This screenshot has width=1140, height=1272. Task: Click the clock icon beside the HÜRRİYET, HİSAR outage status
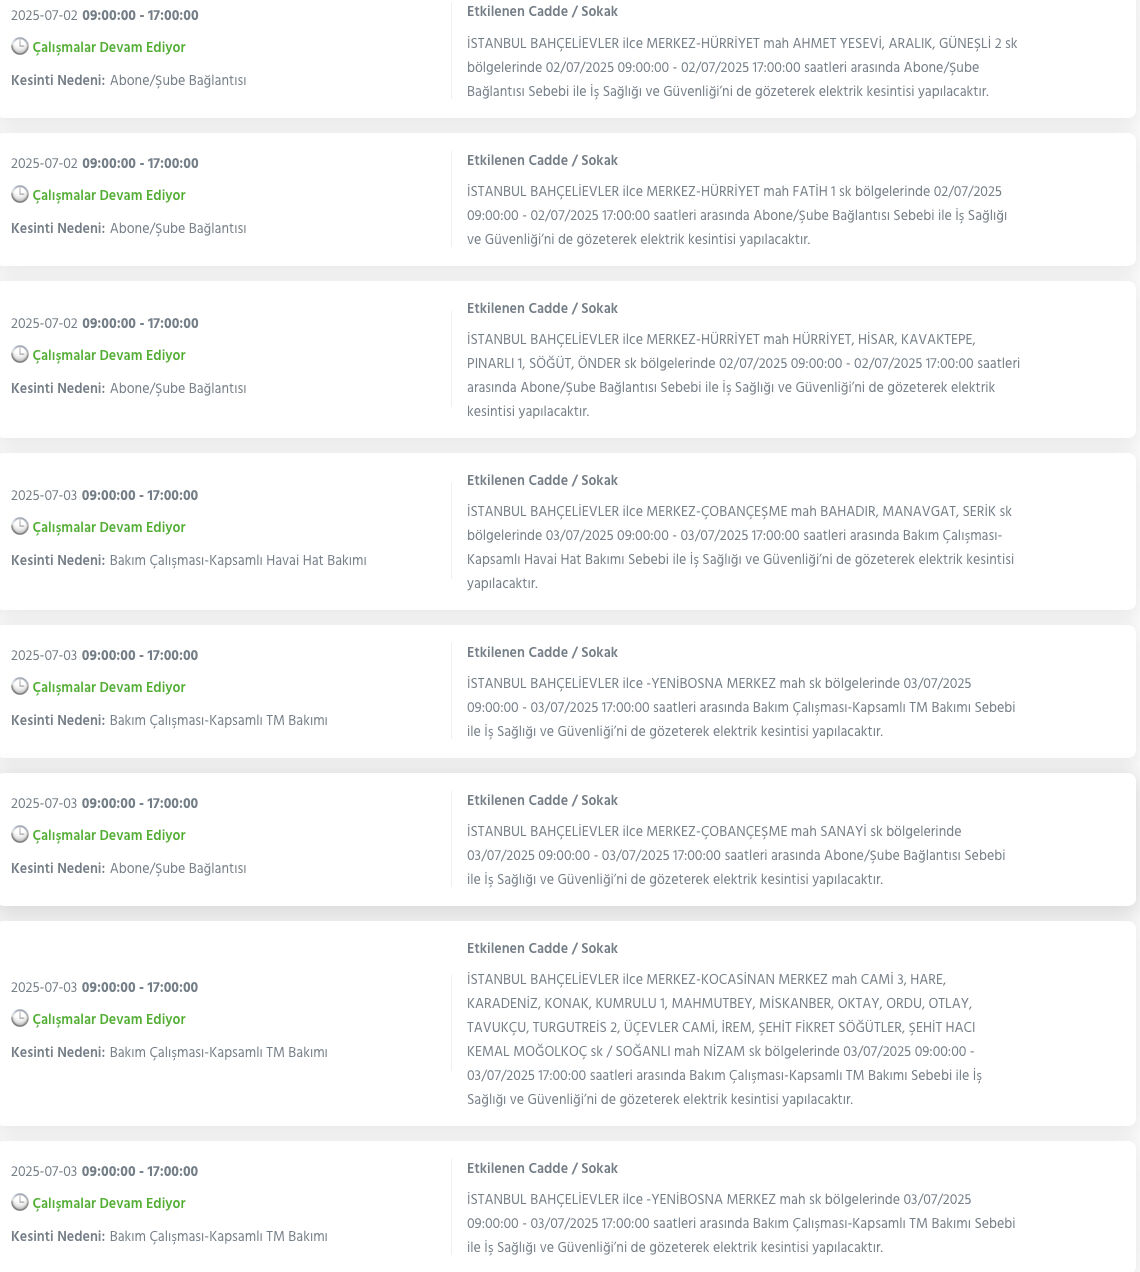coord(19,354)
